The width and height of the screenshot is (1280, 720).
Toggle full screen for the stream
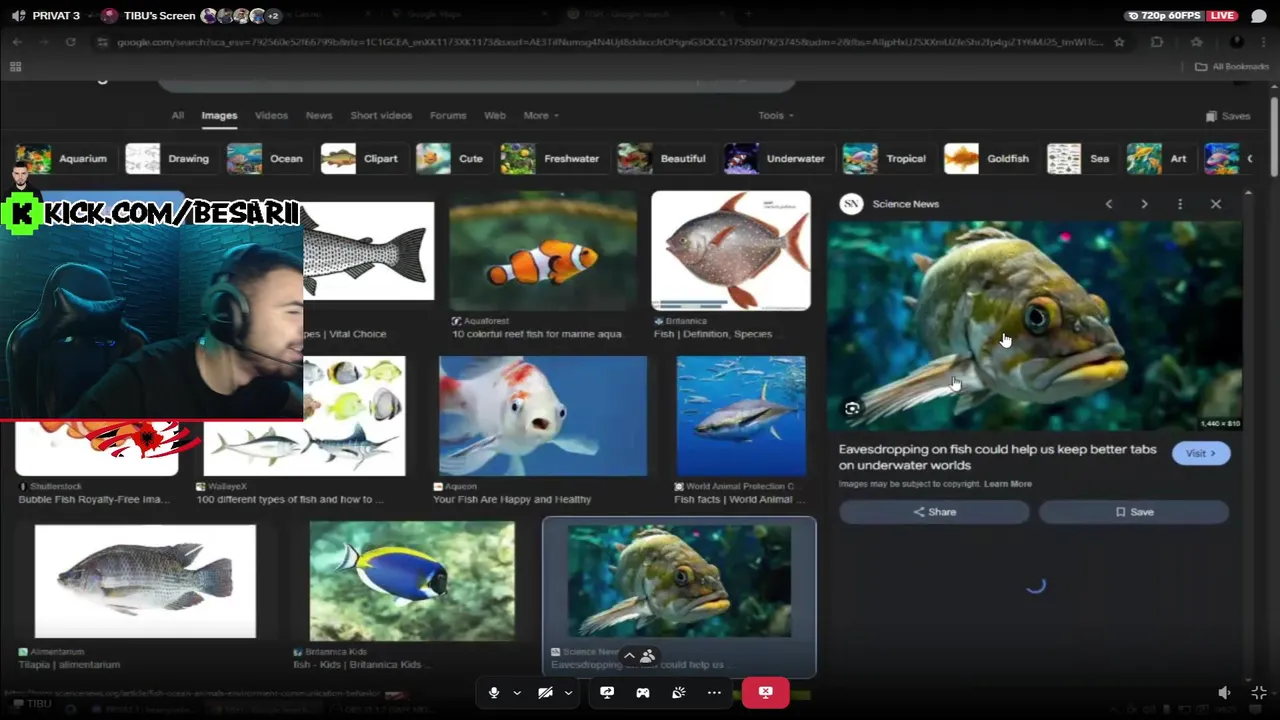tap(1258, 692)
